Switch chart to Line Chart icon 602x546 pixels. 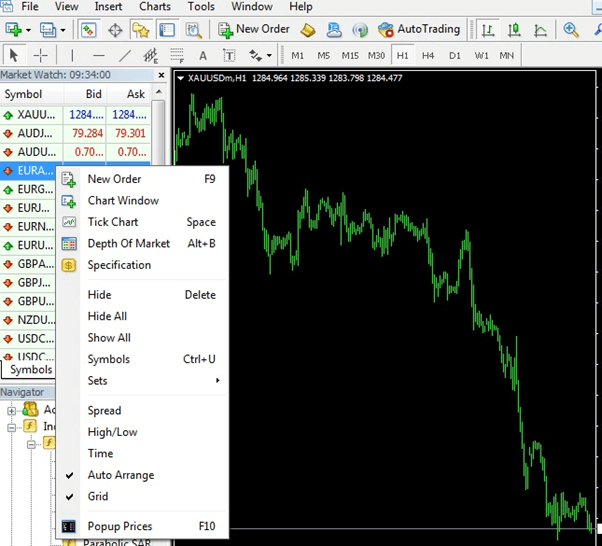[540, 30]
